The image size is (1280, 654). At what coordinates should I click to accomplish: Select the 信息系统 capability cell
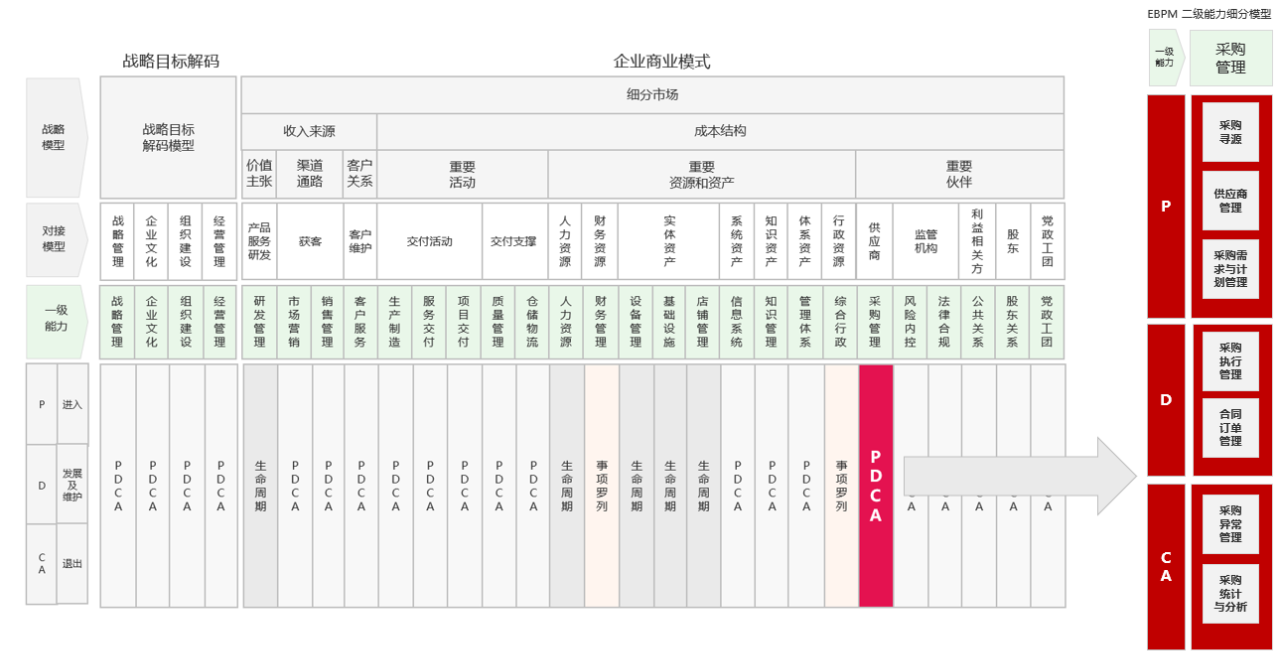pos(737,322)
